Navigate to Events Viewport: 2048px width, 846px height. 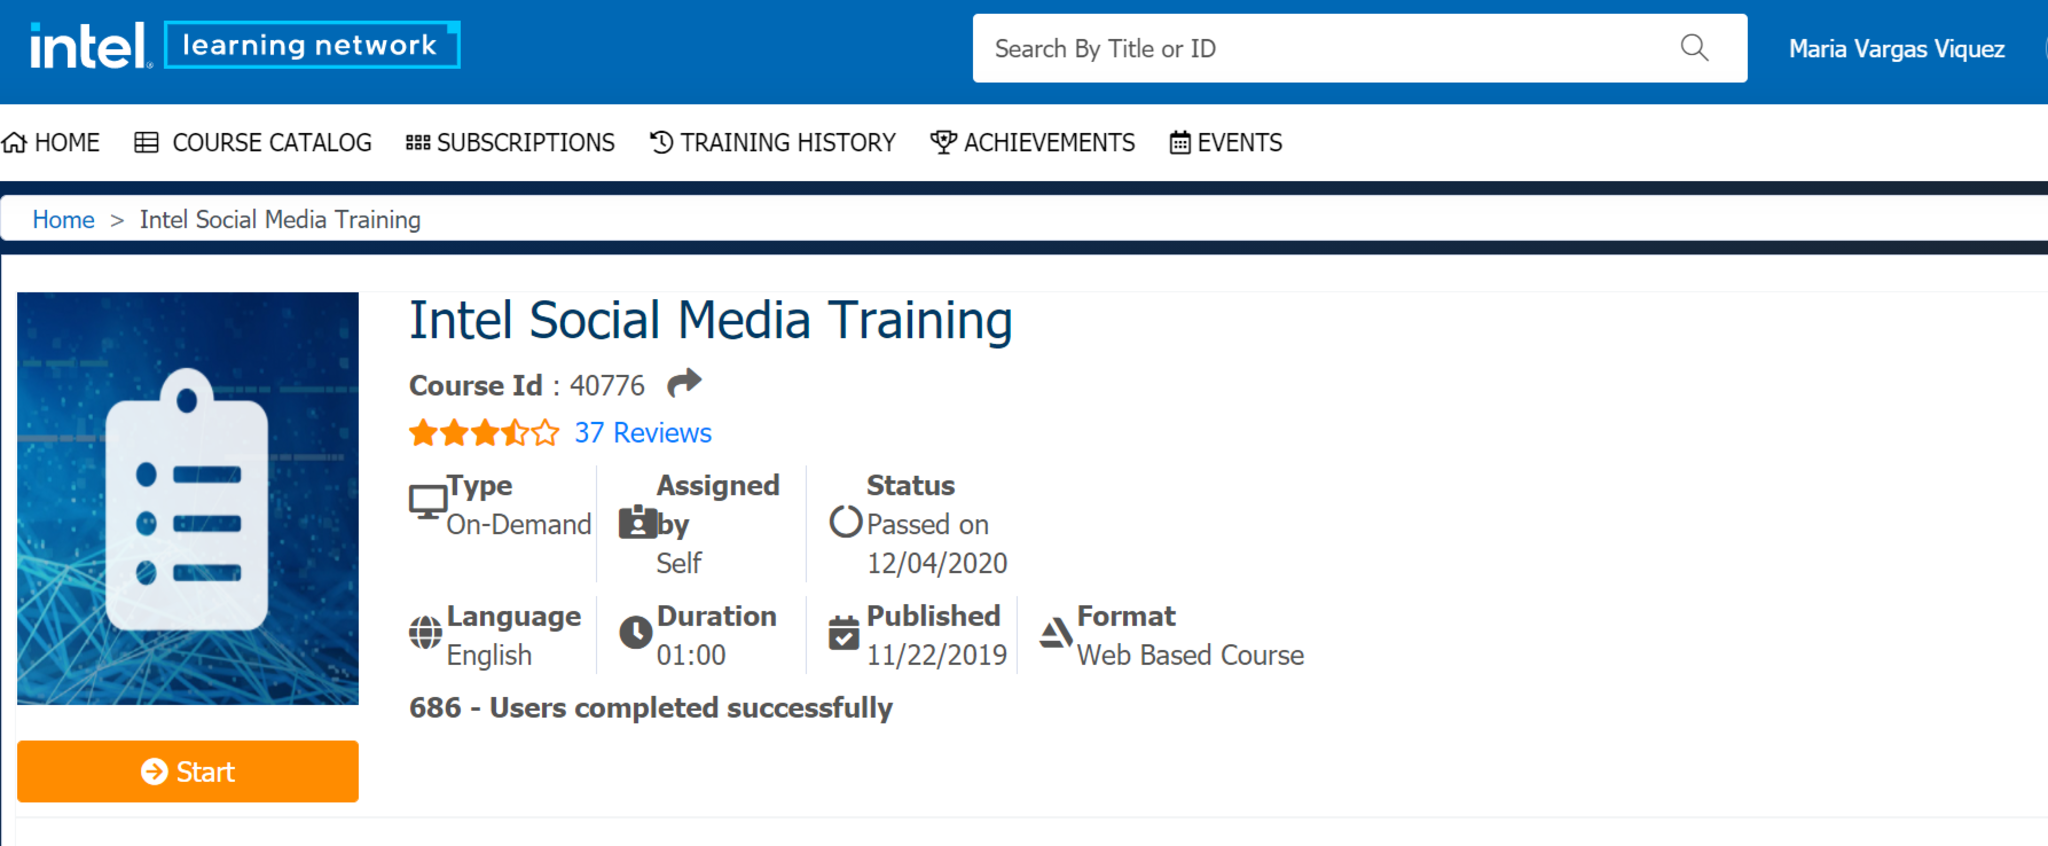click(x=1226, y=143)
